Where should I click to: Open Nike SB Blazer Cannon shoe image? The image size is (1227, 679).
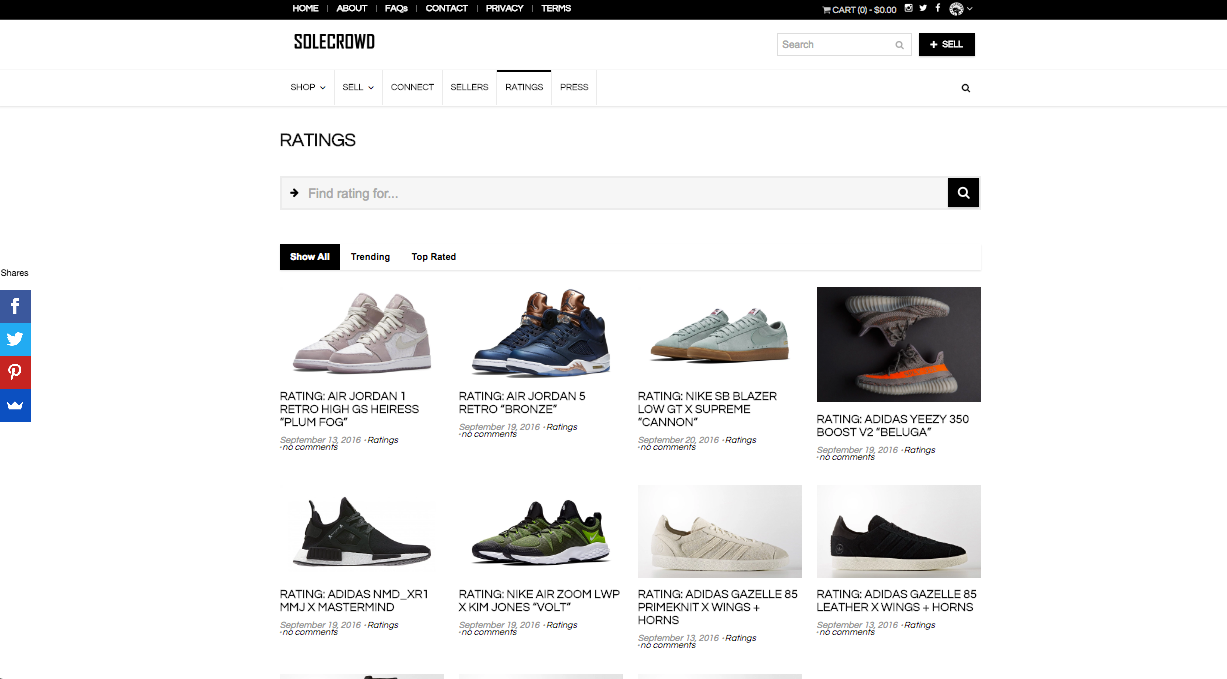(x=720, y=332)
